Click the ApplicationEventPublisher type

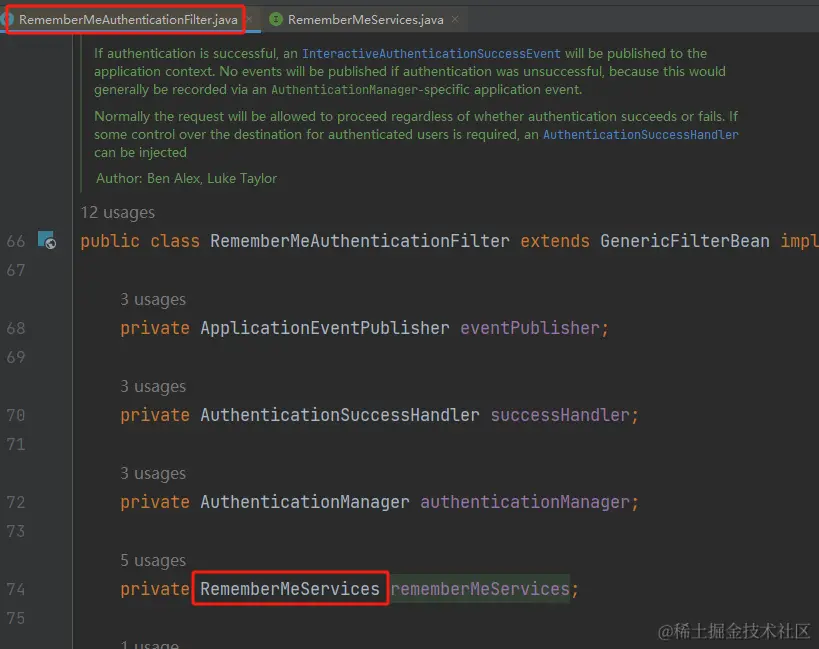(x=324, y=328)
